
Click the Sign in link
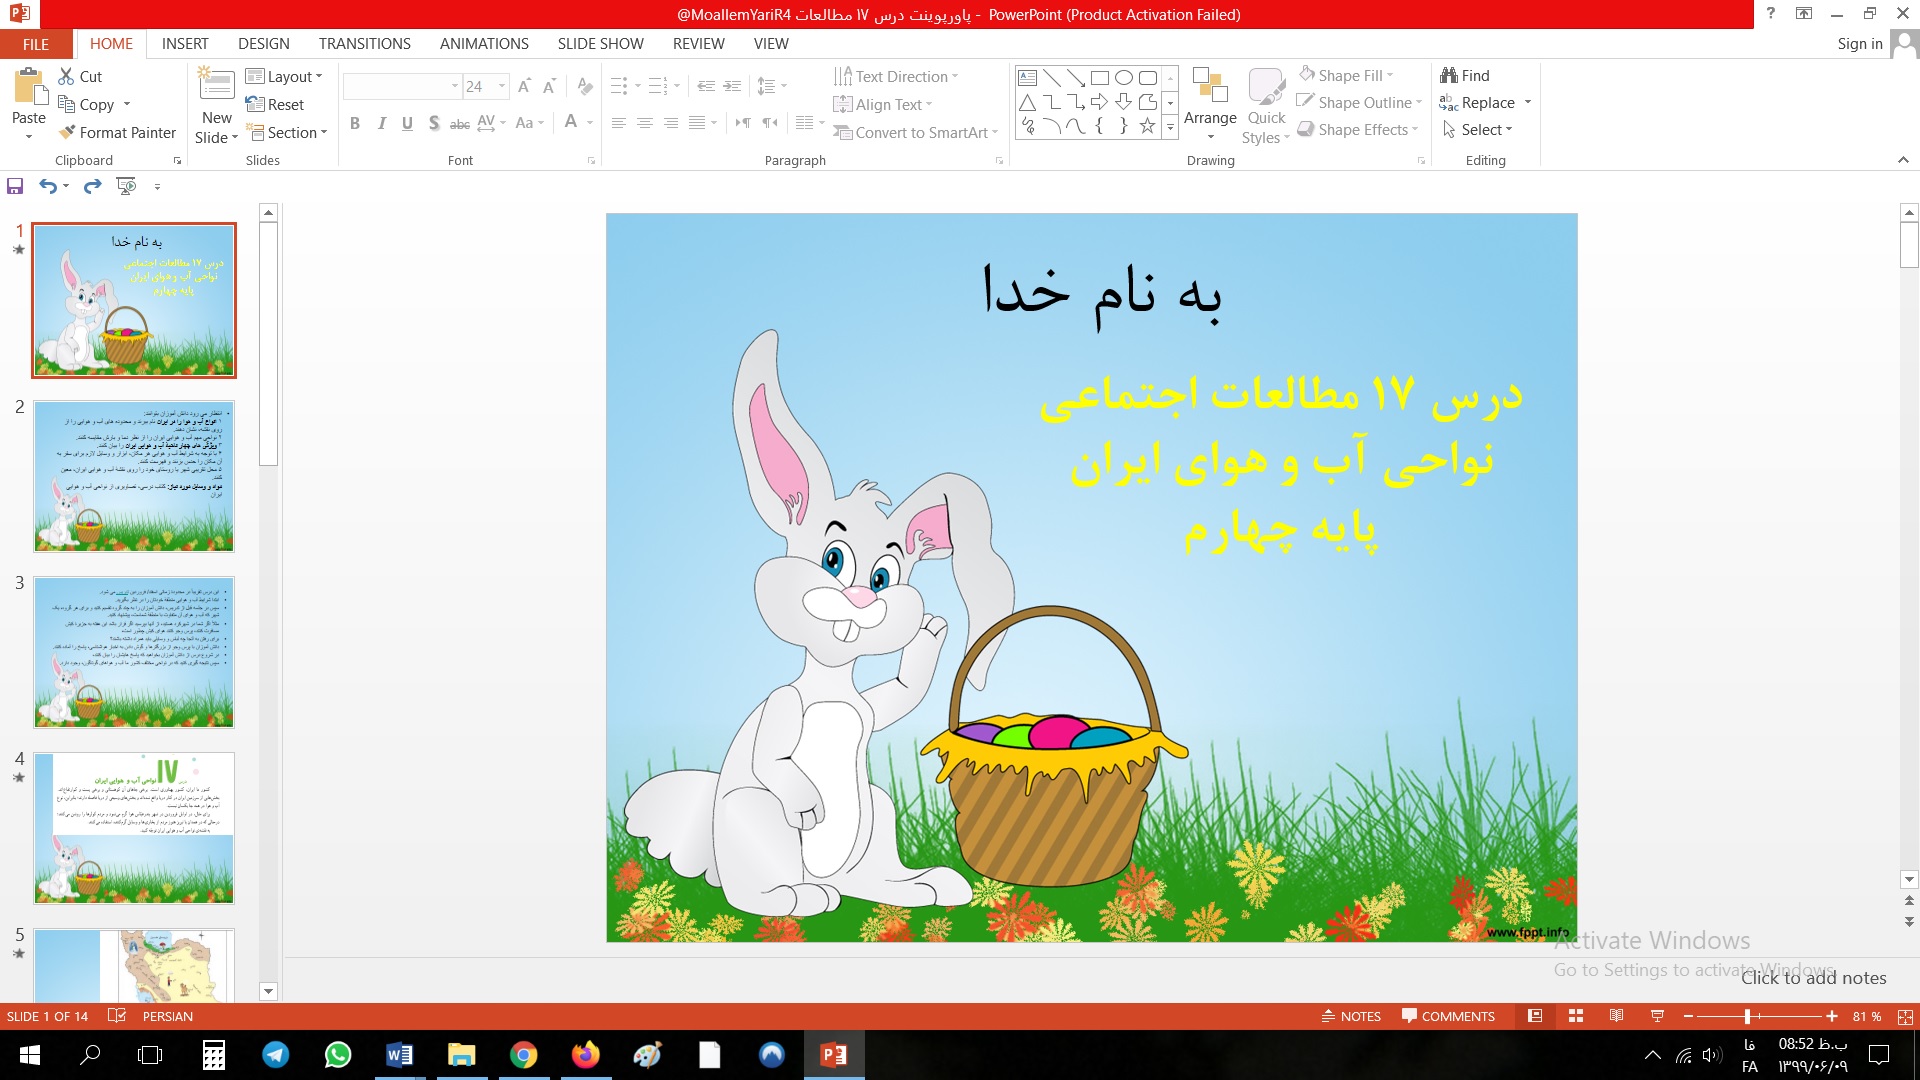click(1859, 44)
